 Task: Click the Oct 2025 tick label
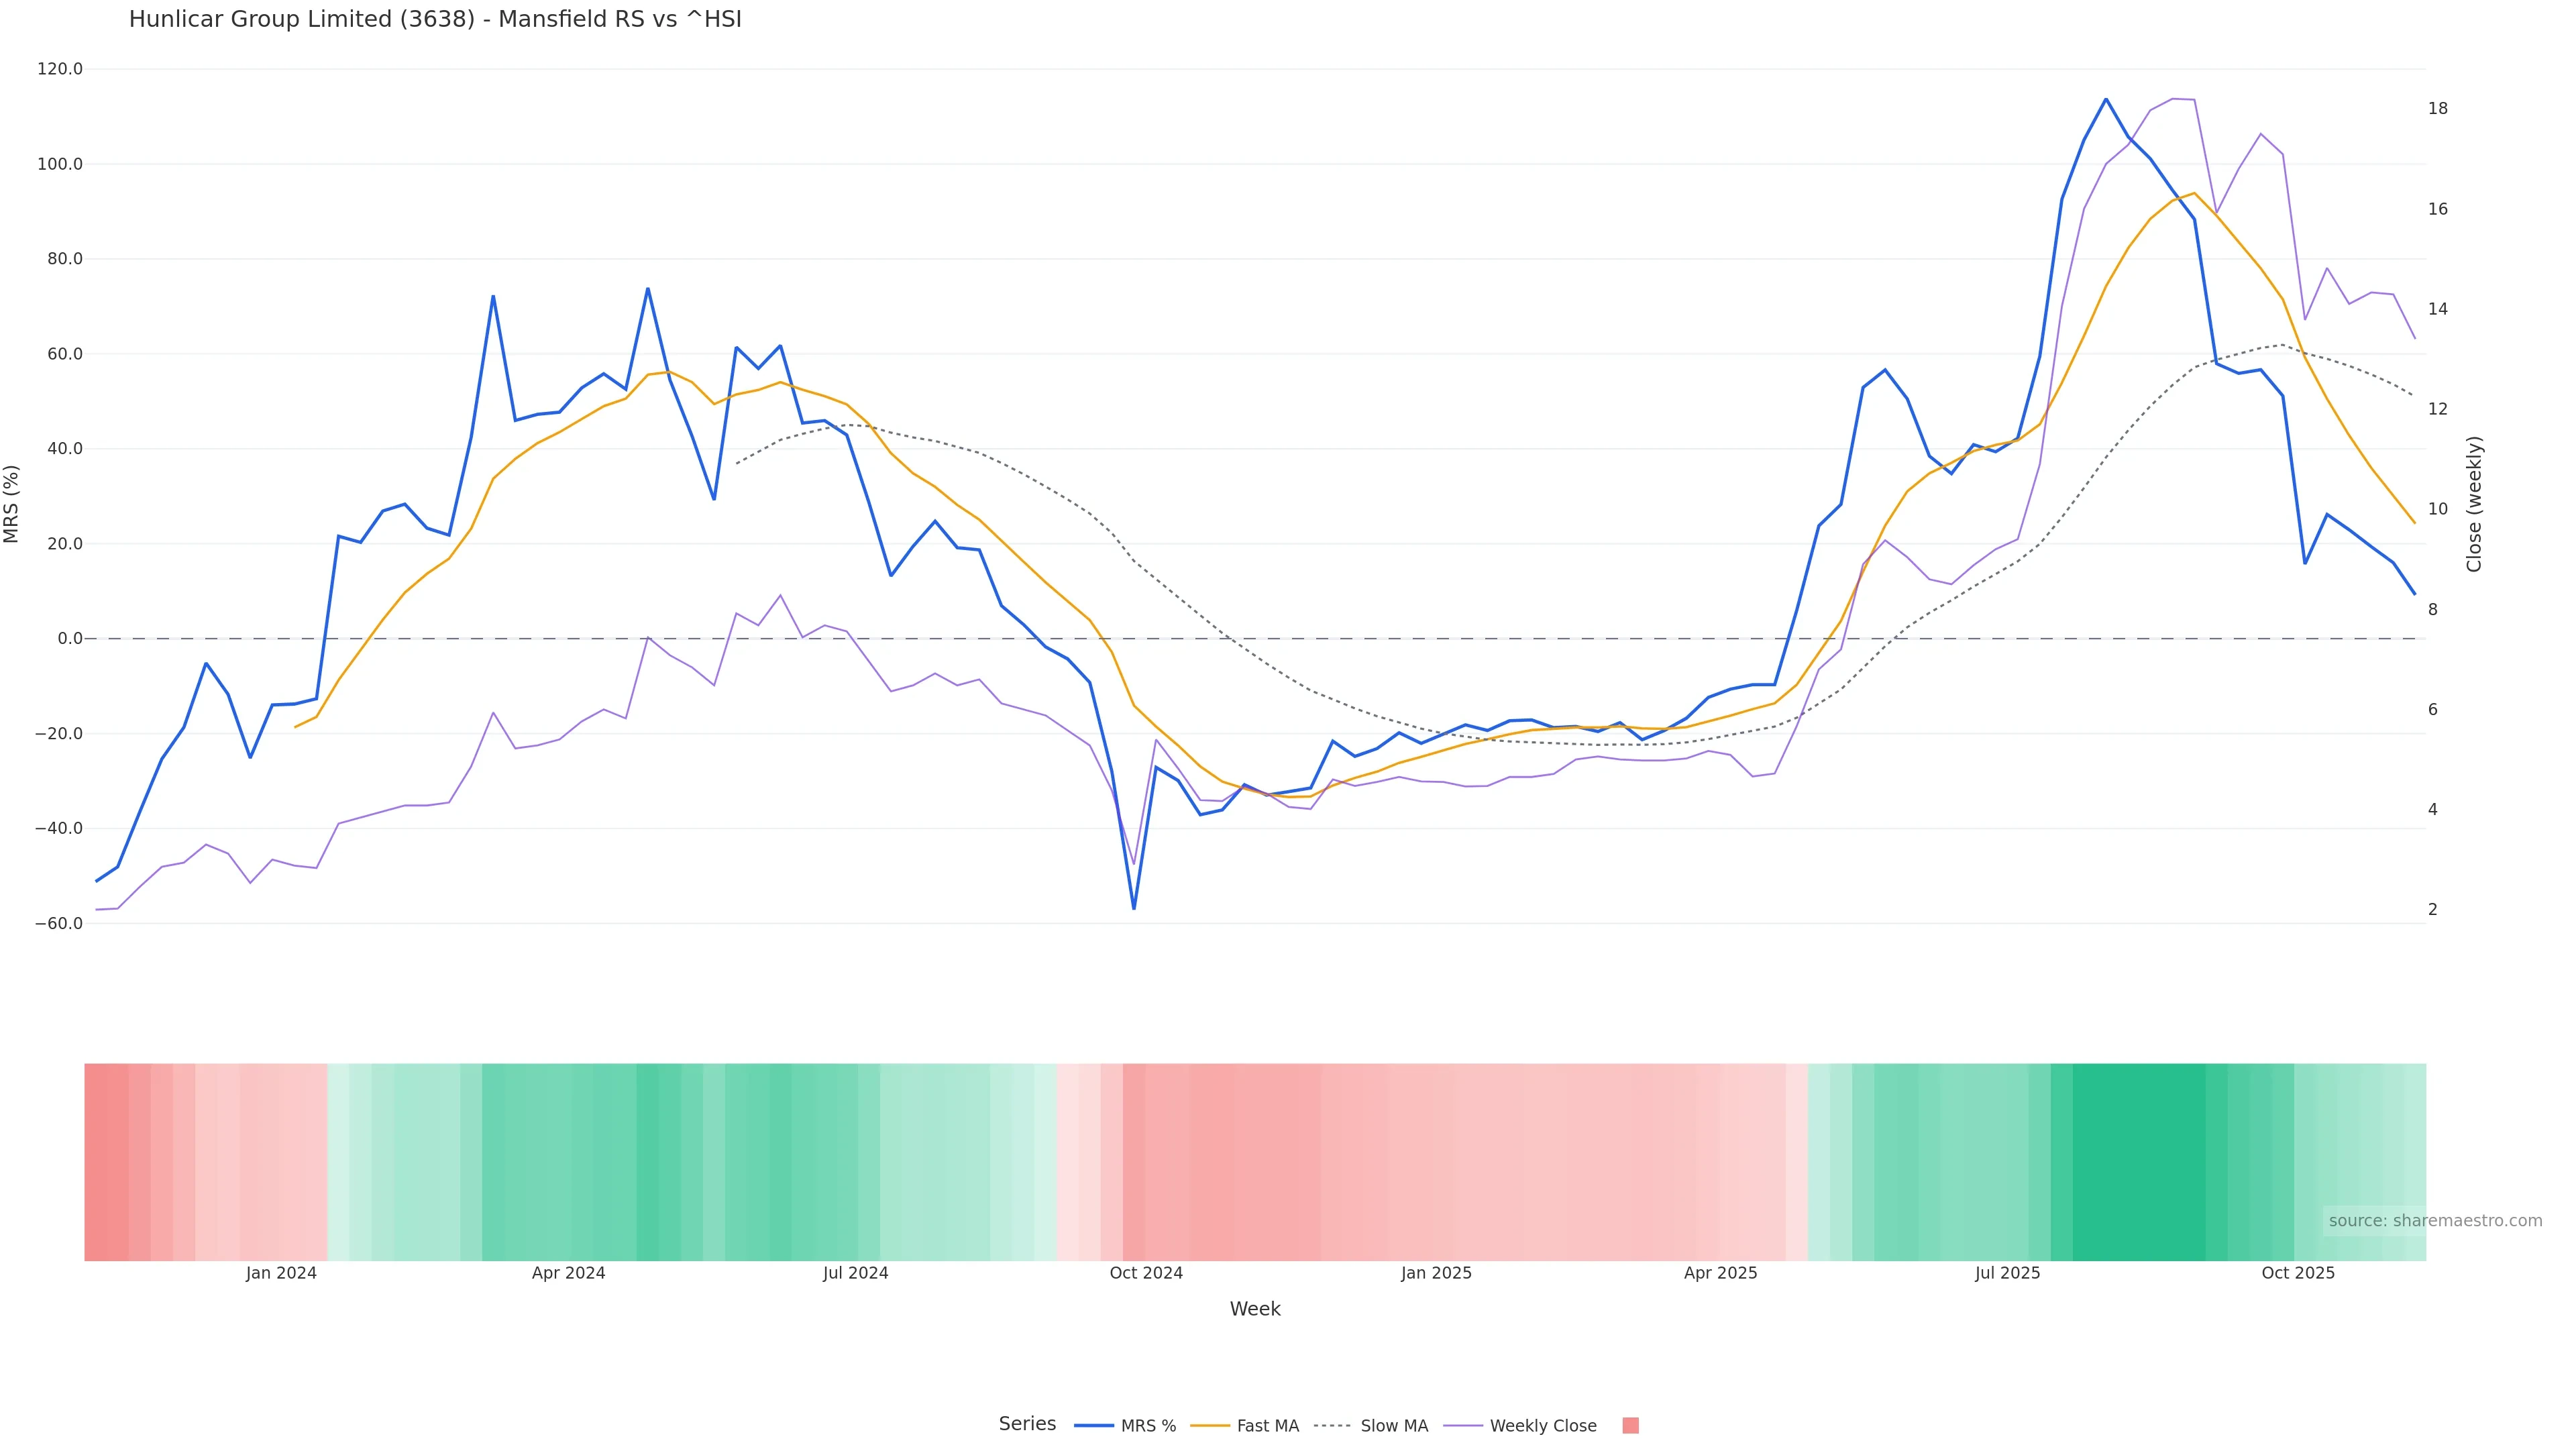pyautogui.click(x=2298, y=1273)
